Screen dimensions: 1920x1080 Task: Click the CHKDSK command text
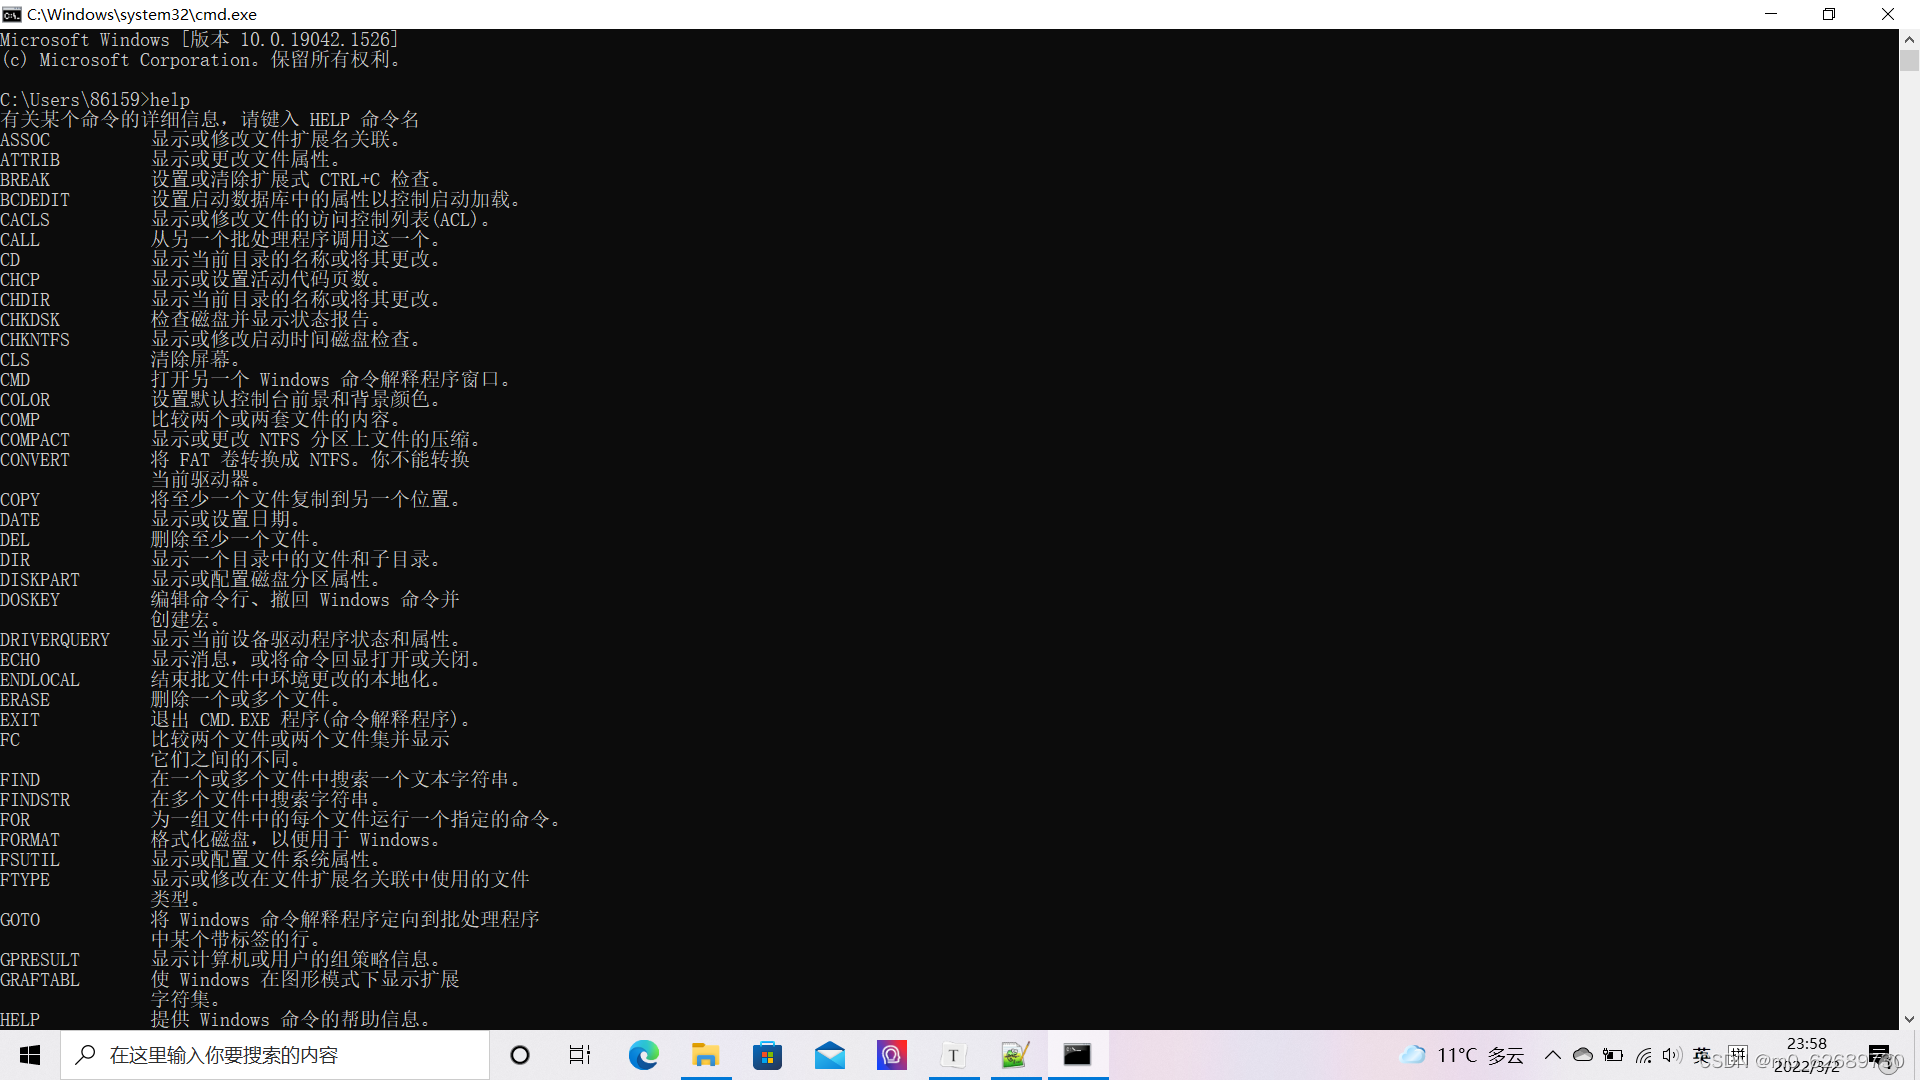(x=30, y=320)
